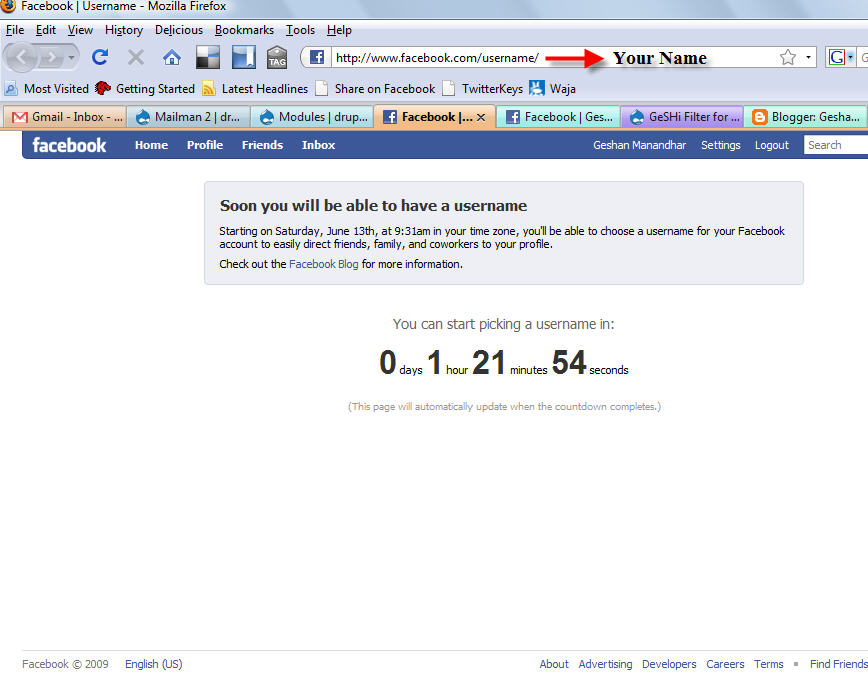The height and width of the screenshot is (689, 868).
Task: Open the Careers footer link
Action: (x=725, y=664)
